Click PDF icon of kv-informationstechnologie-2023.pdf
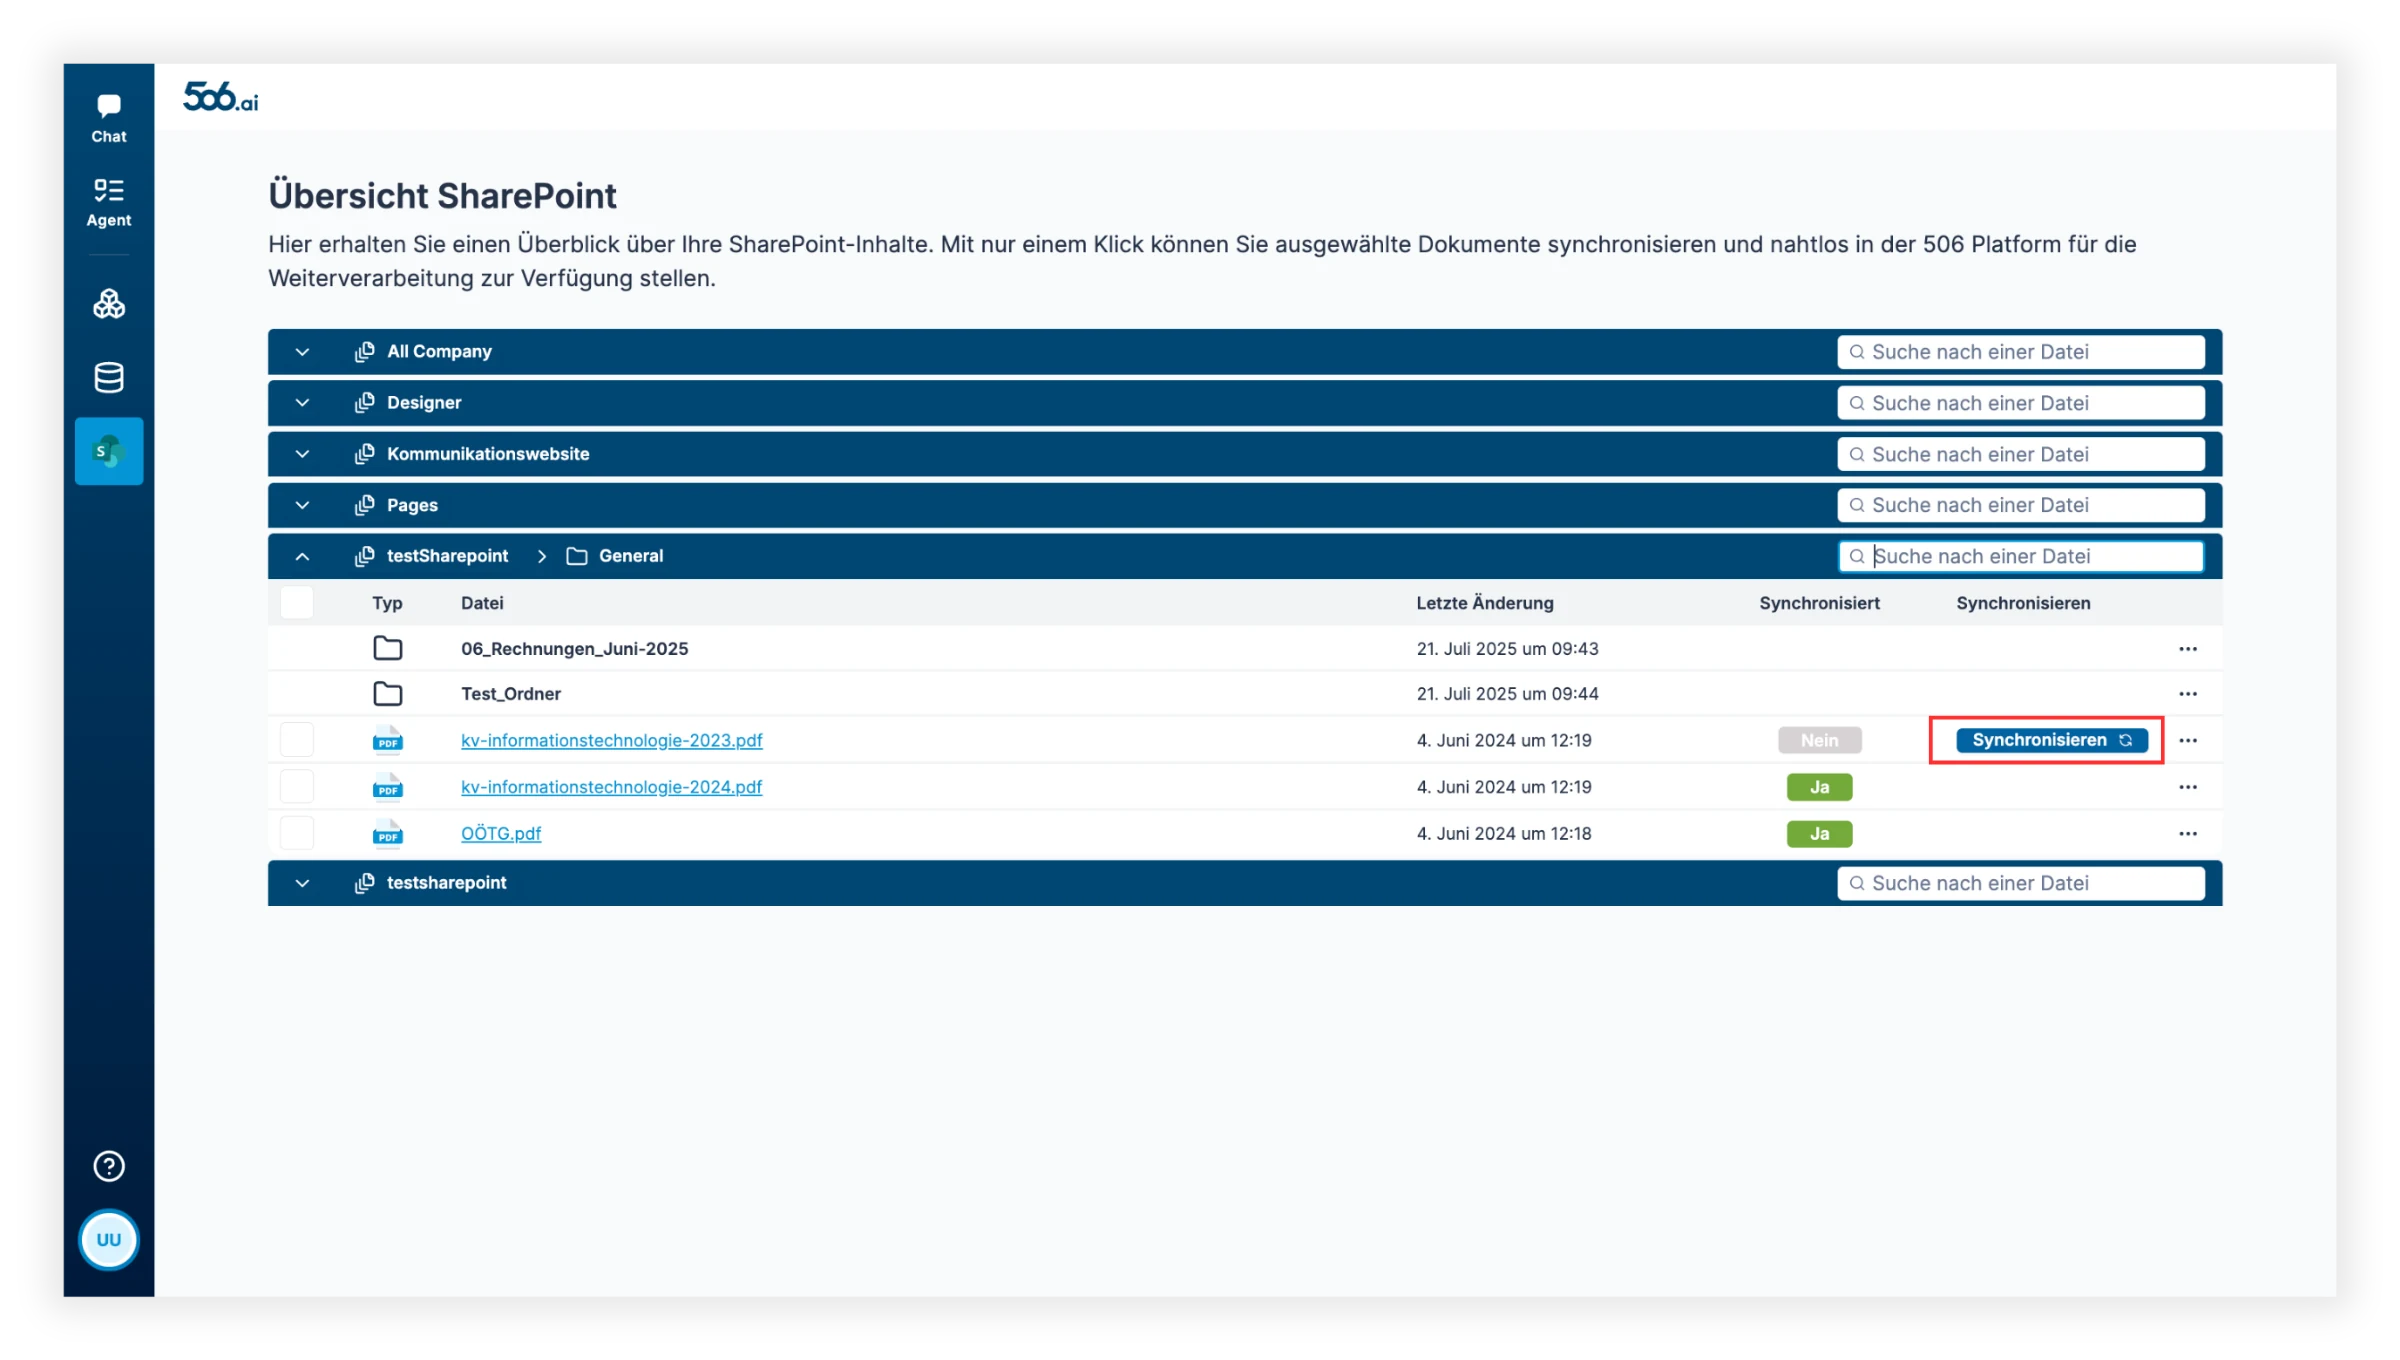 (388, 740)
